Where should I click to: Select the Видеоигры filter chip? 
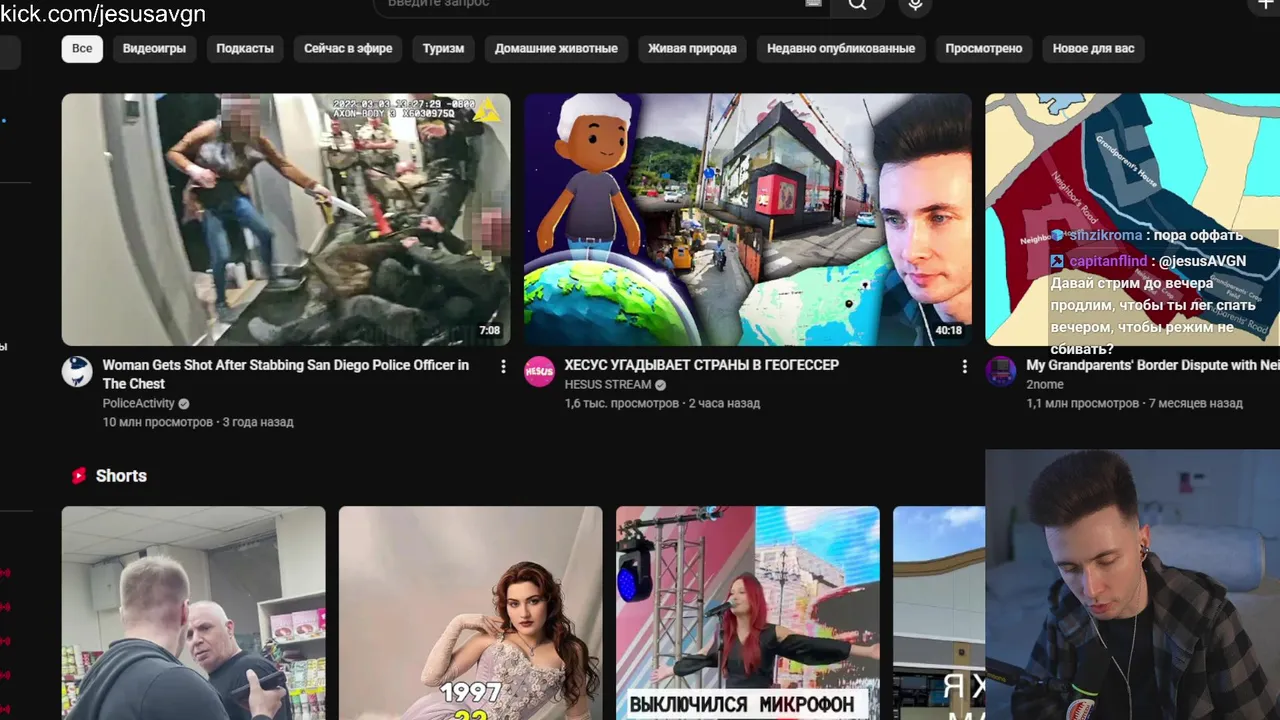[154, 48]
